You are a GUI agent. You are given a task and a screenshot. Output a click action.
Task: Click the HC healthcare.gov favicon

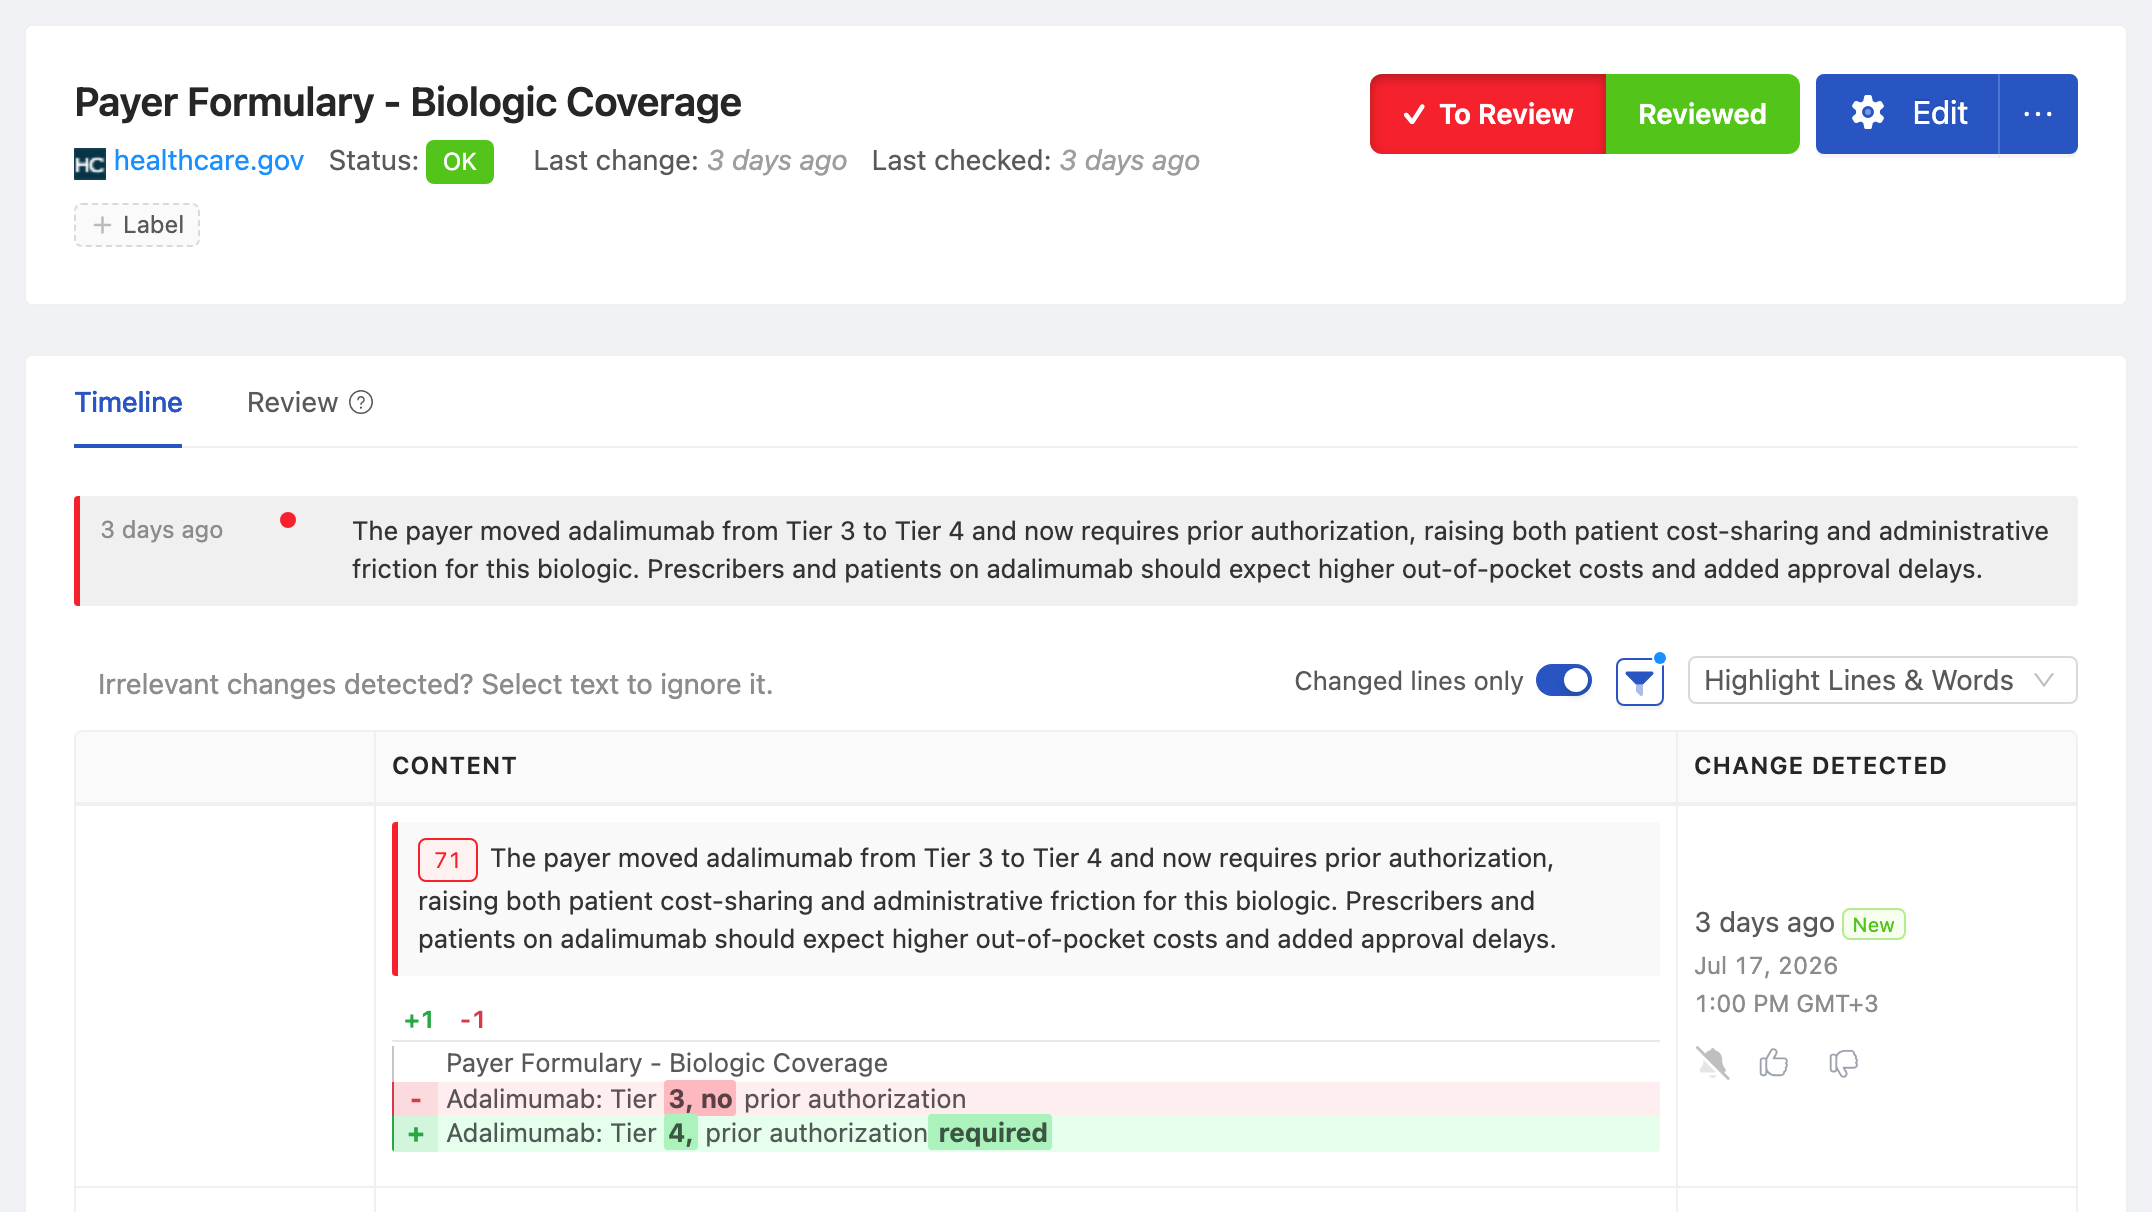point(90,163)
